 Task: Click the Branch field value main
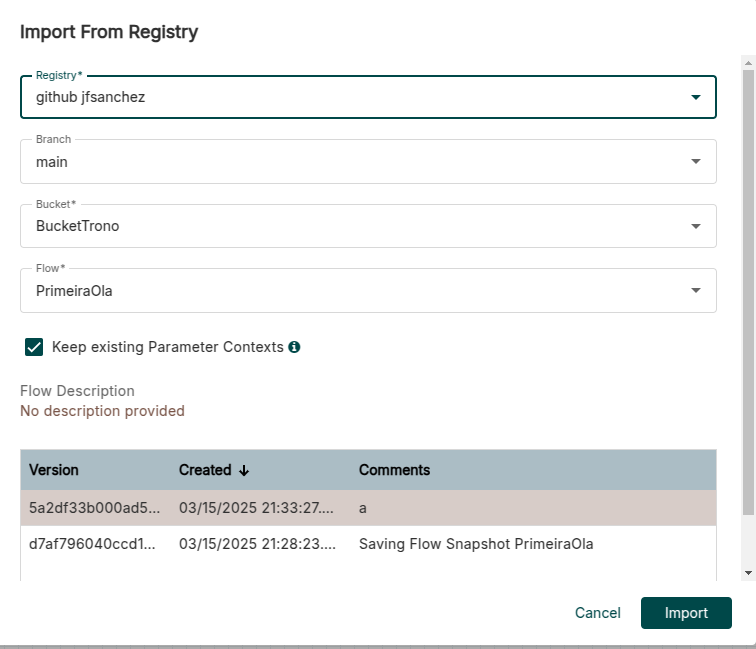pos(52,162)
